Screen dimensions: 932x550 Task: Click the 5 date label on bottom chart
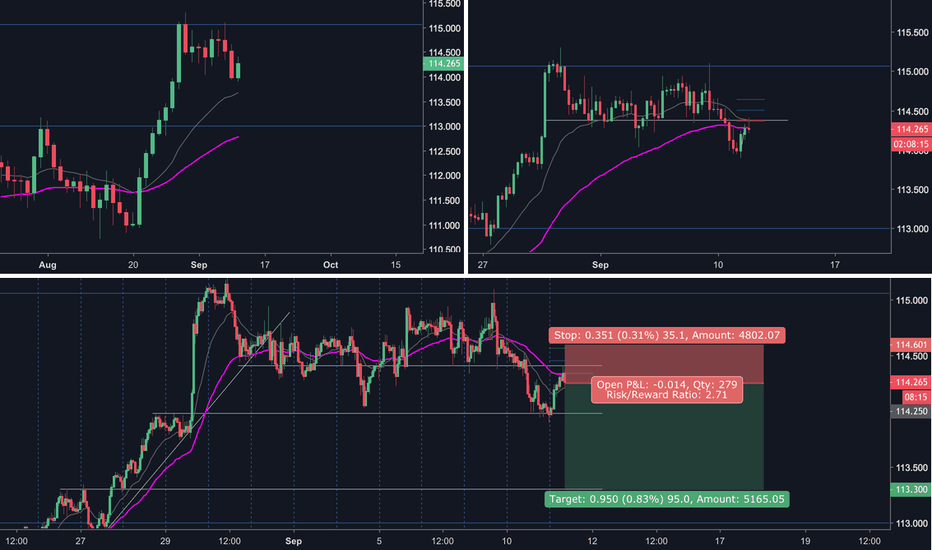379,541
